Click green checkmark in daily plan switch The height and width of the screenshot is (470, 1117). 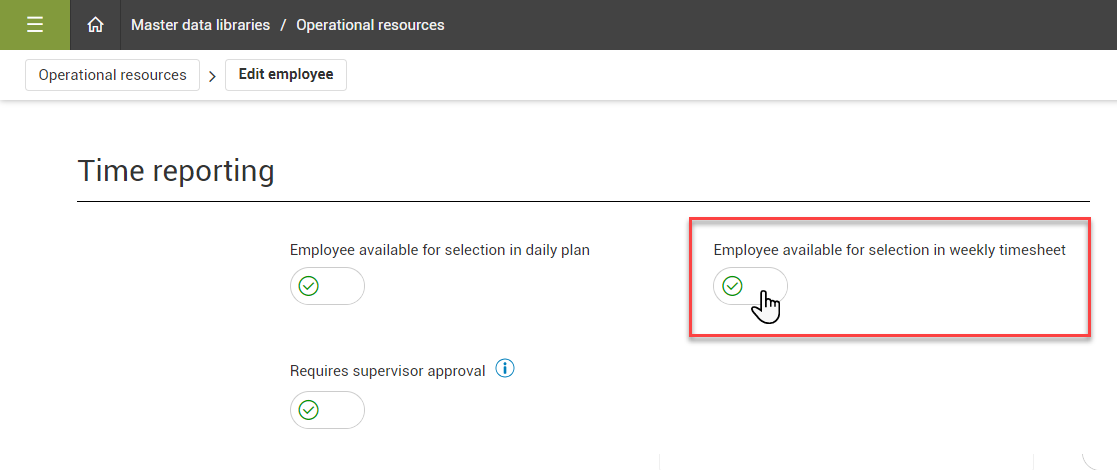(x=309, y=286)
